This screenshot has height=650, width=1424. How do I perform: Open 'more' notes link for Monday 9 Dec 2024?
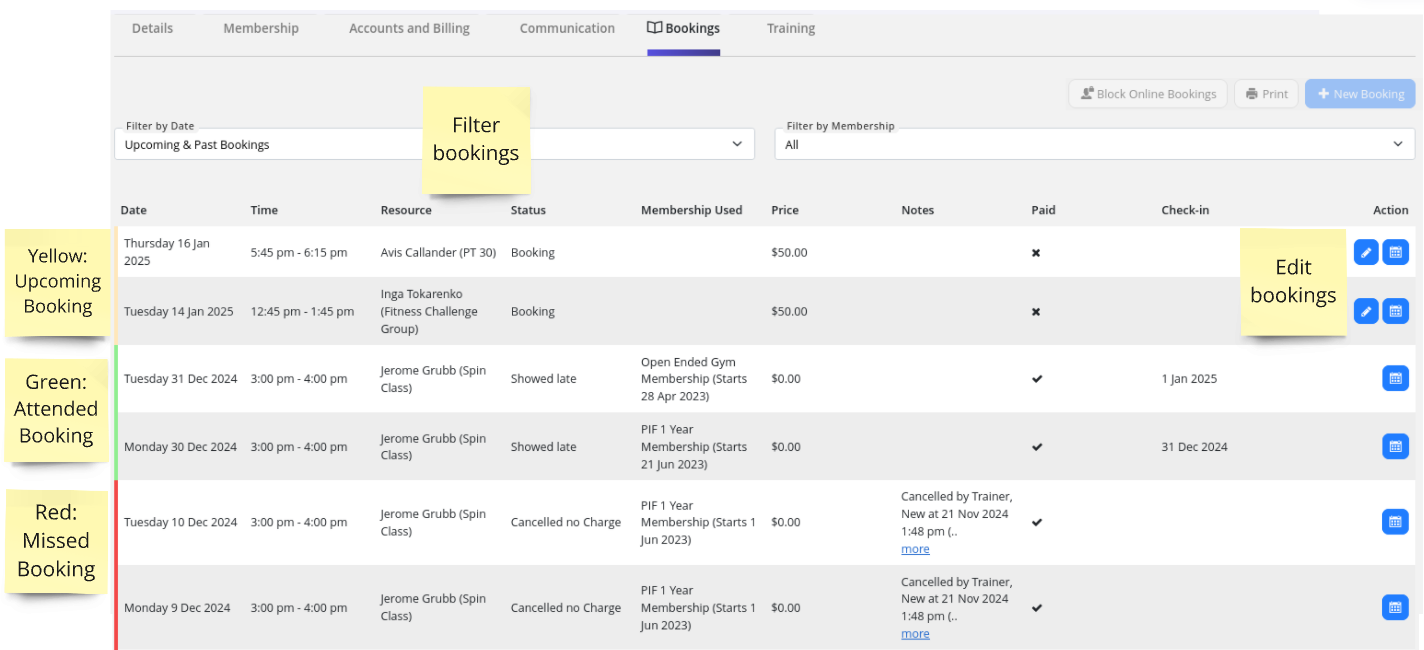tap(915, 634)
